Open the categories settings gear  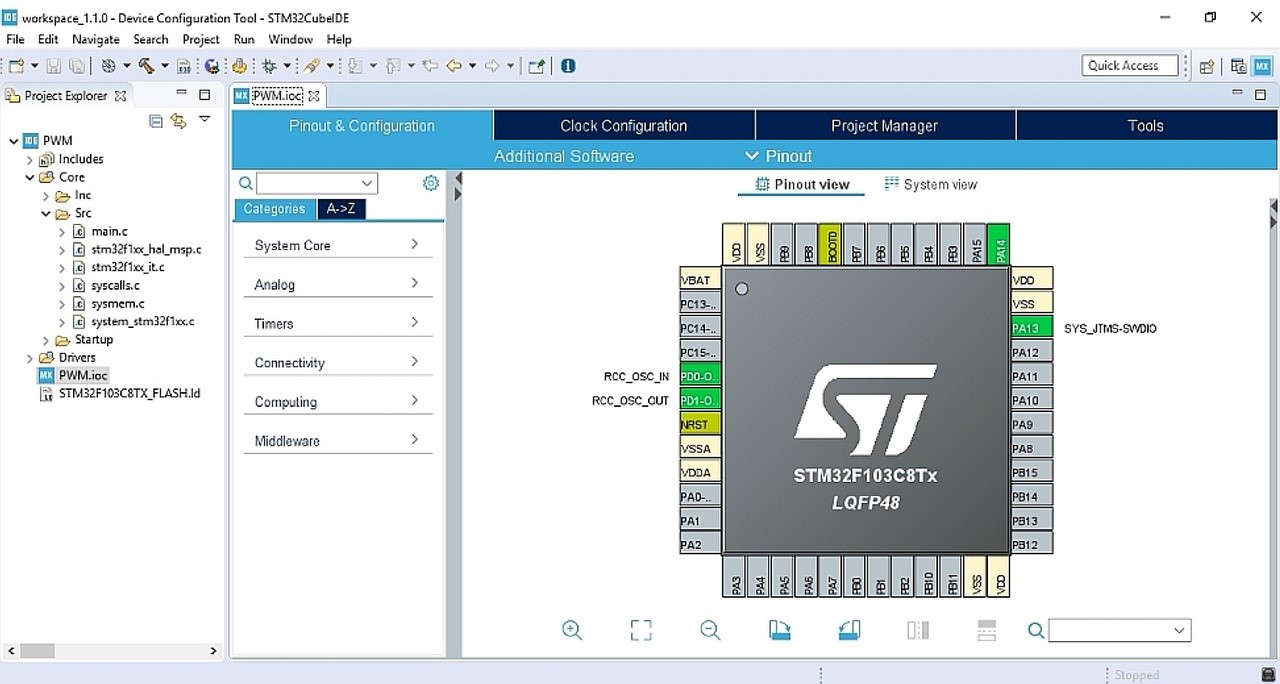(x=431, y=183)
